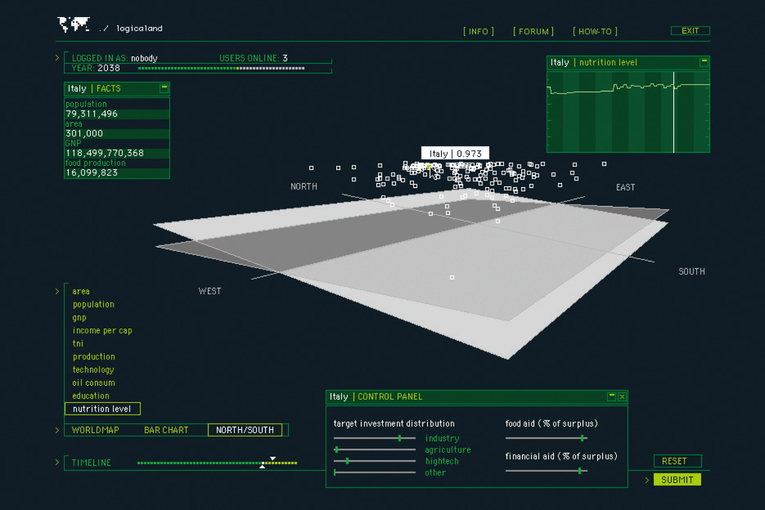Minimize the Italy Control Panel
The image size is (765, 510).
[x=610, y=396]
